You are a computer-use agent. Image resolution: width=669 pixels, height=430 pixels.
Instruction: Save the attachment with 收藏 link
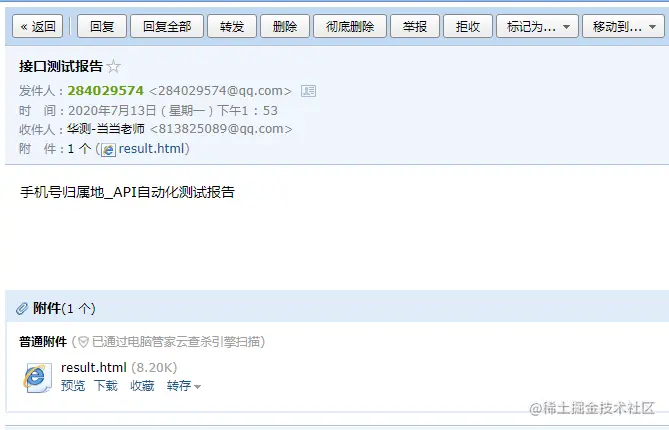click(142, 386)
